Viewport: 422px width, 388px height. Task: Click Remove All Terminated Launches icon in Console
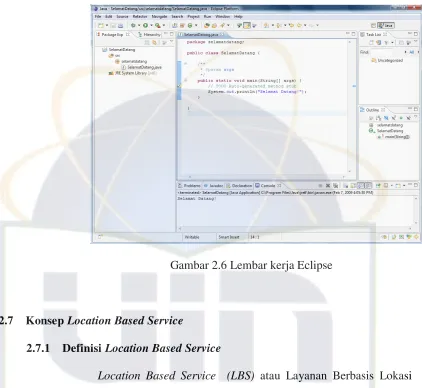(x=335, y=186)
